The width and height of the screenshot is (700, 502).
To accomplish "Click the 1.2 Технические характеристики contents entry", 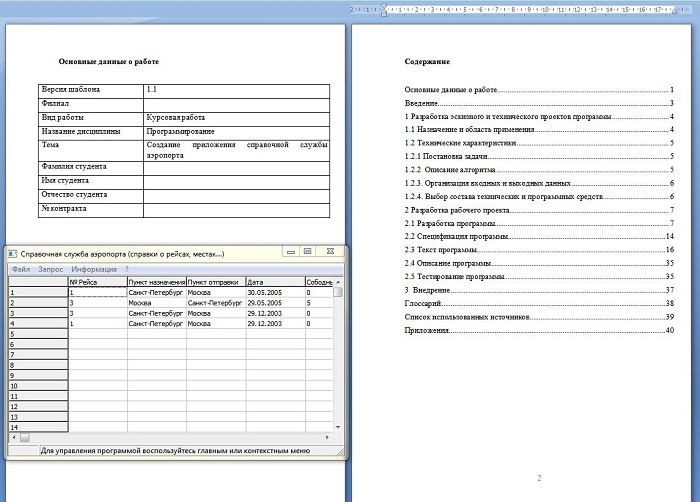I will (539, 143).
